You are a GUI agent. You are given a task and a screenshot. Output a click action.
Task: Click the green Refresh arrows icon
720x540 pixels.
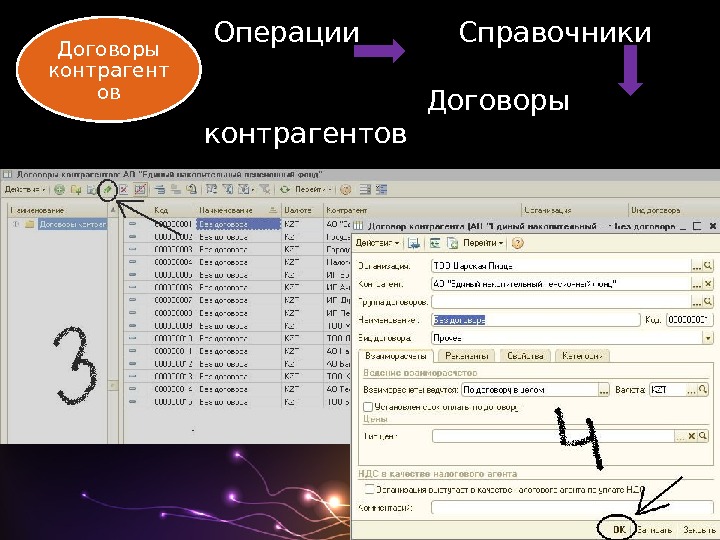click(x=285, y=189)
